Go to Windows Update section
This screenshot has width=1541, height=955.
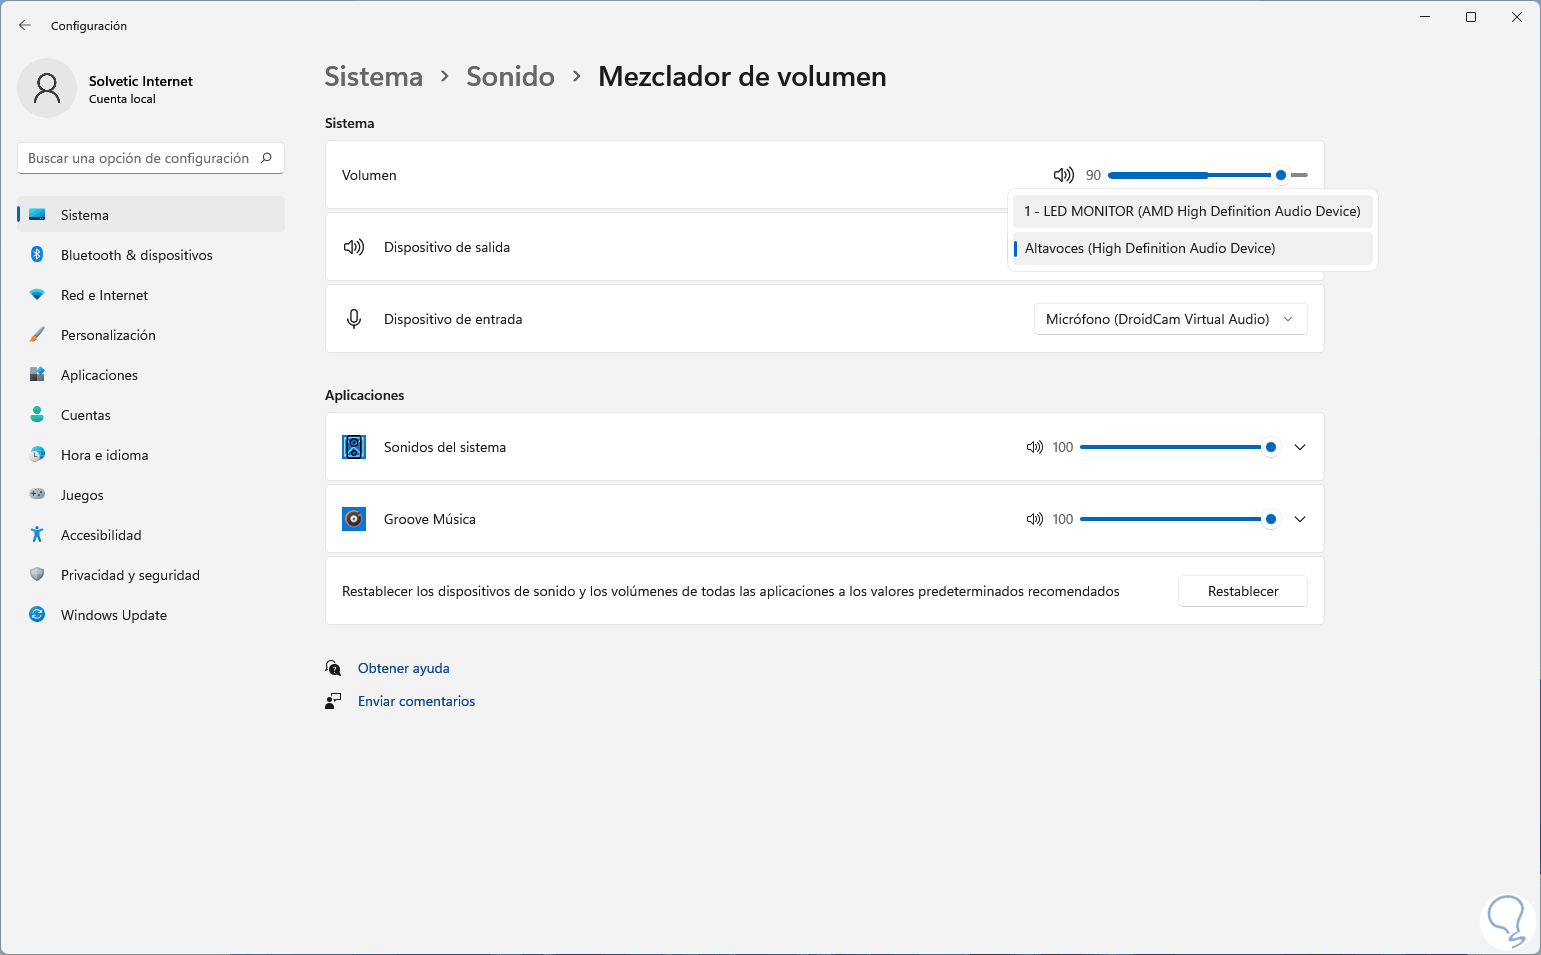pyautogui.click(x=113, y=615)
